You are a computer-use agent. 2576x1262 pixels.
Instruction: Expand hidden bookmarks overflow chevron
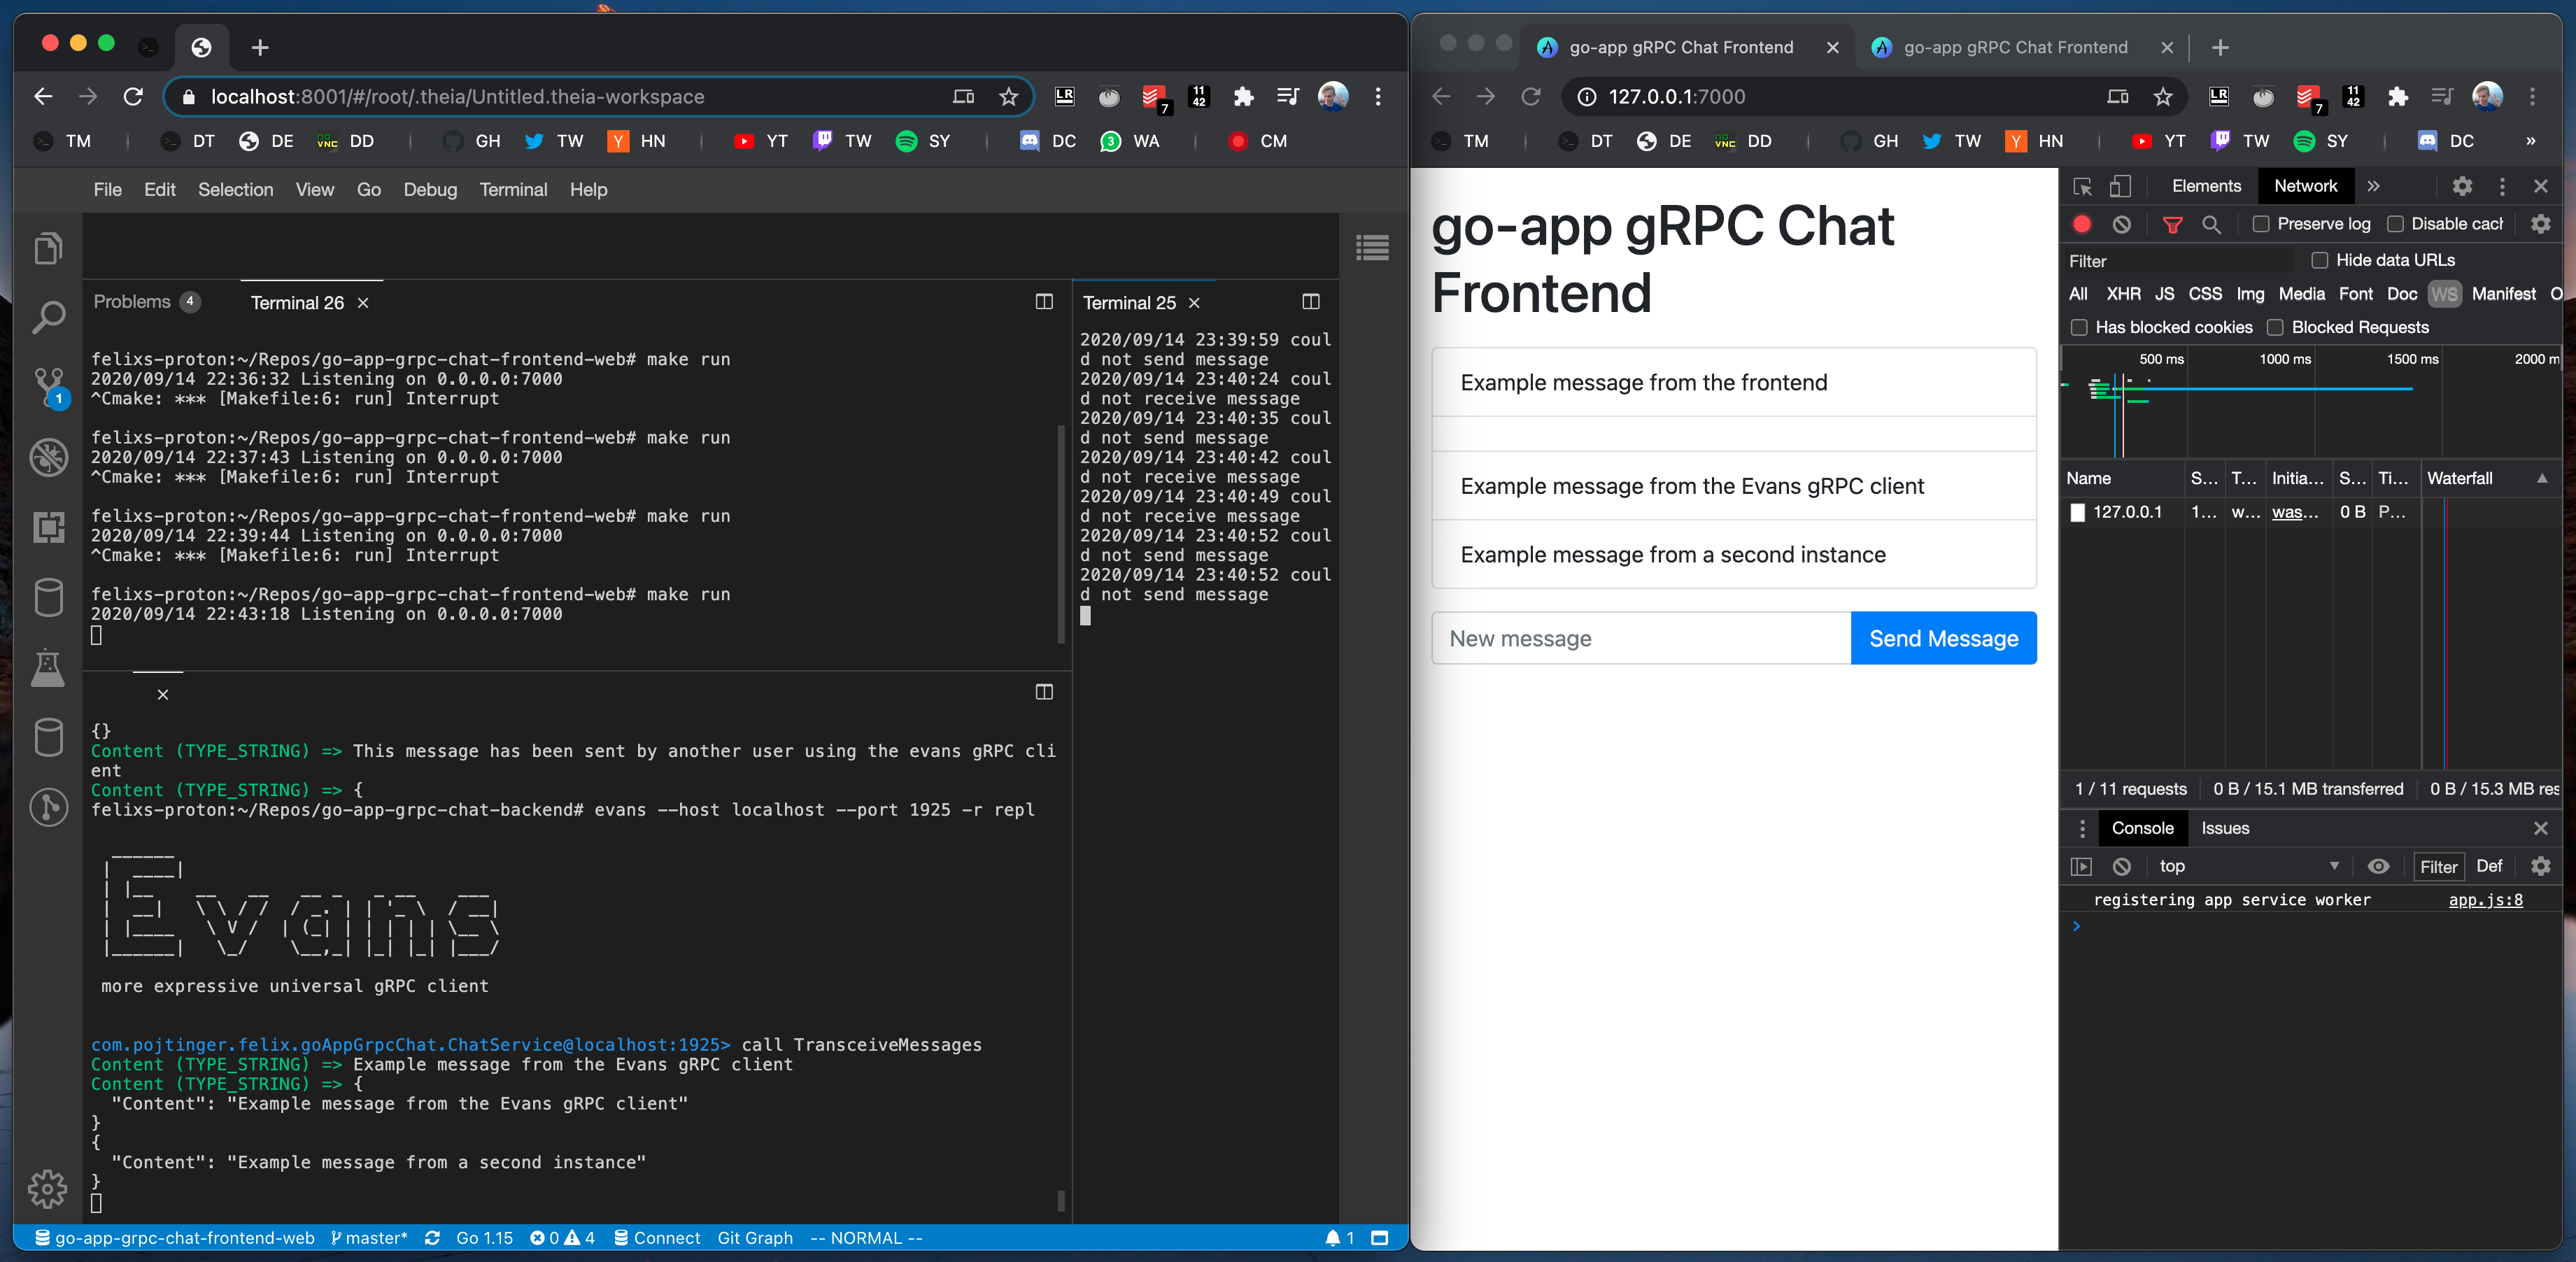coord(2530,141)
